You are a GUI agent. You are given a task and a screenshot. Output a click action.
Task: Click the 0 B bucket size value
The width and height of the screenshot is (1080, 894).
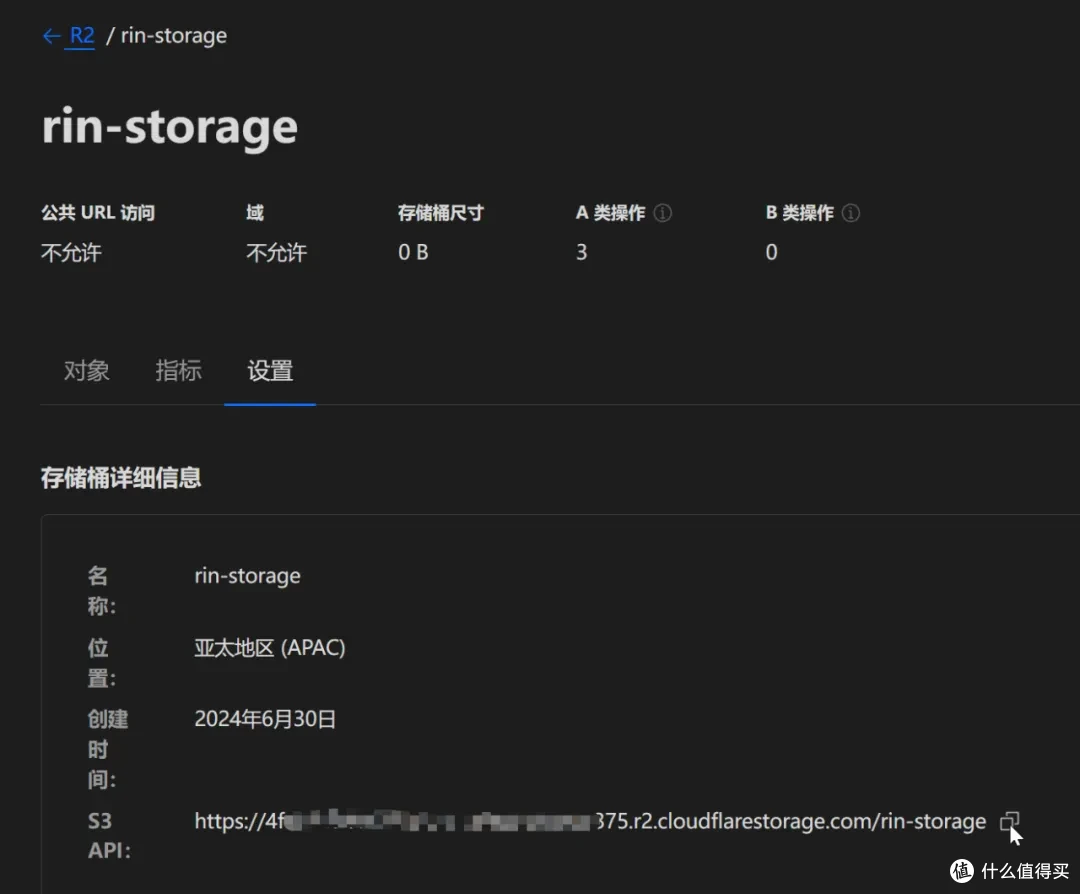[x=413, y=252]
